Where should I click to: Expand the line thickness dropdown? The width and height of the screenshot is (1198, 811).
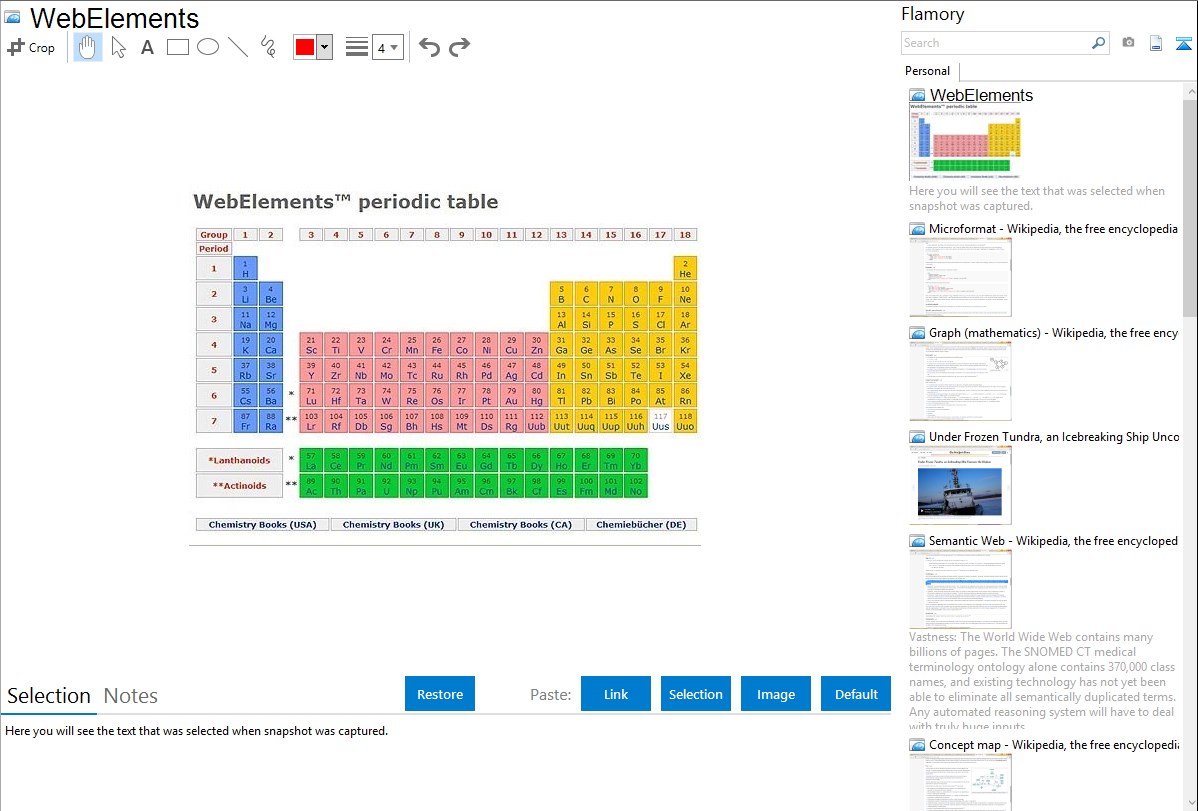pos(388,47)
